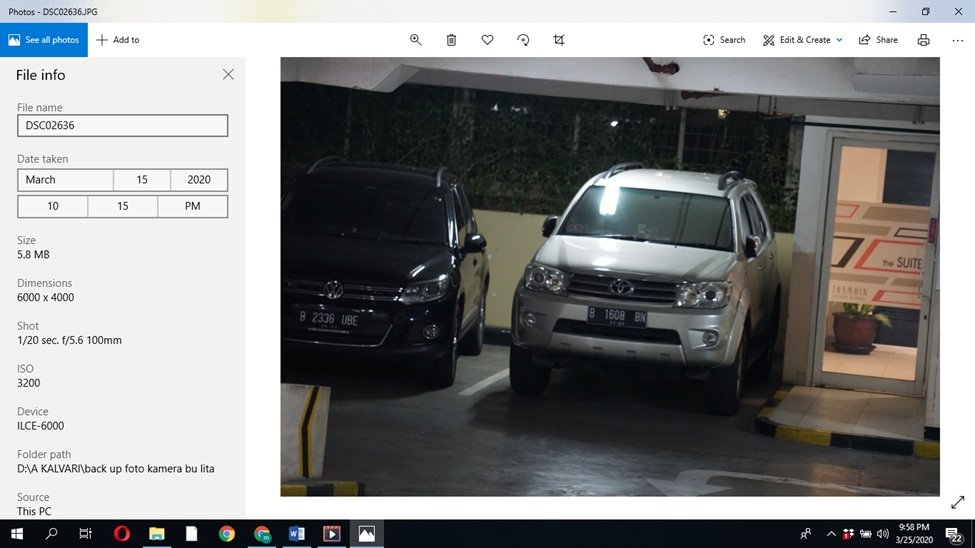Zoom into the photo with magnifier icon
Image resolution: width=975 pixels, height=548 pixels.
point(416,40)
